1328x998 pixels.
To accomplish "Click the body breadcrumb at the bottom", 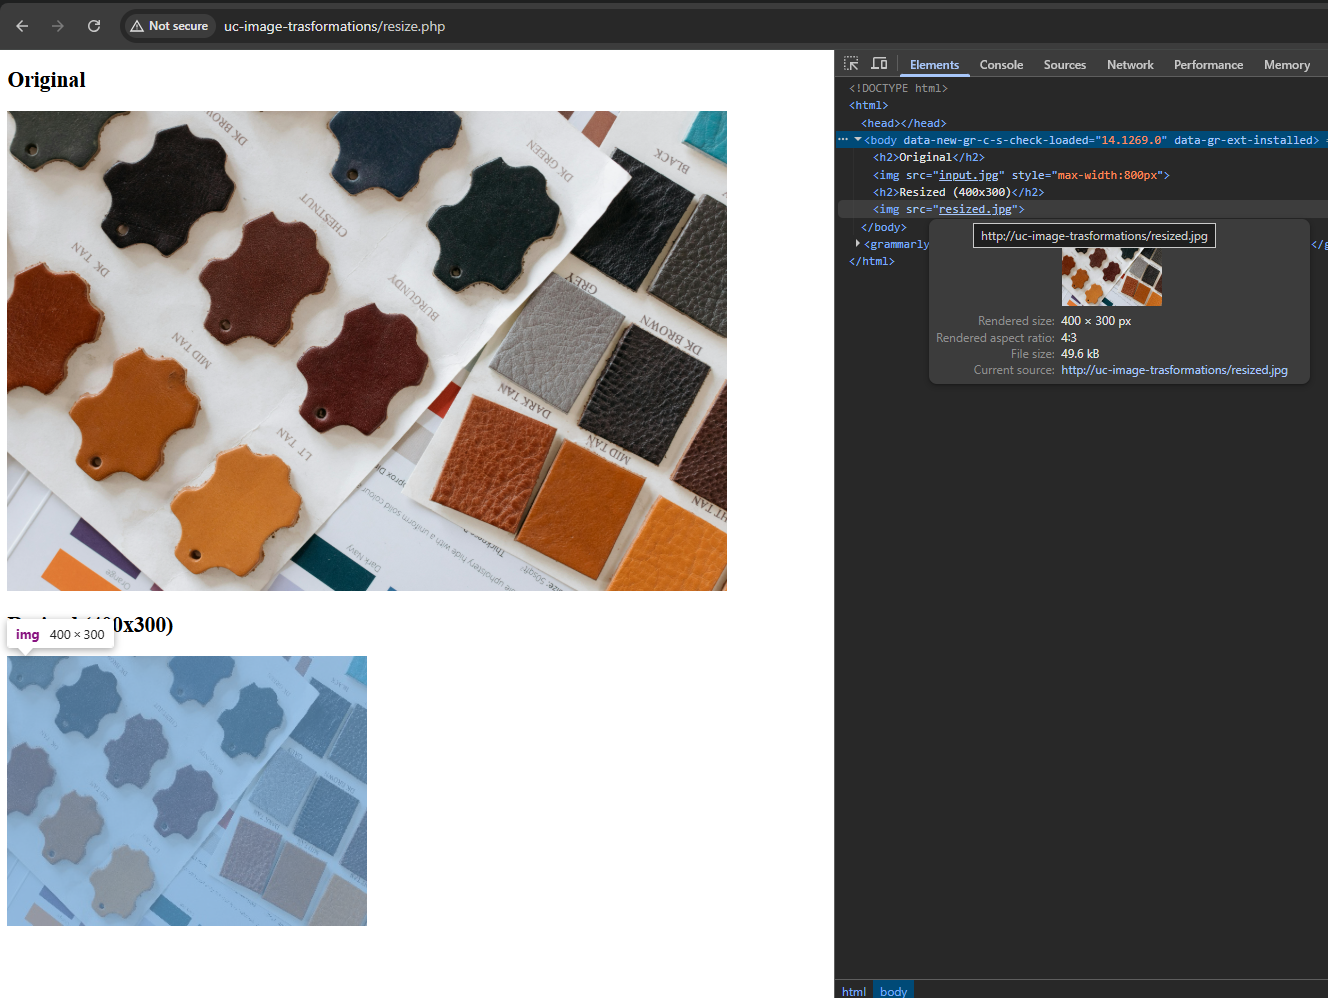I will [893, 991].
